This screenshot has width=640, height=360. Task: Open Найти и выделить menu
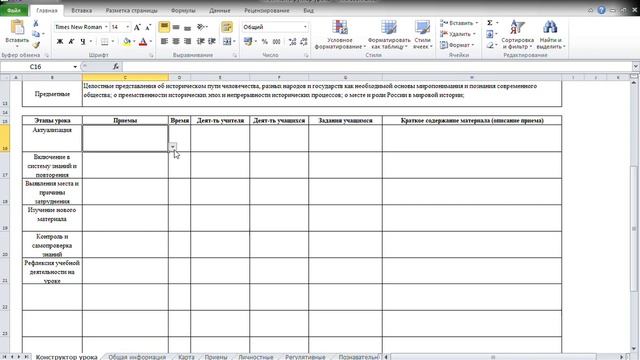[550, 35]
